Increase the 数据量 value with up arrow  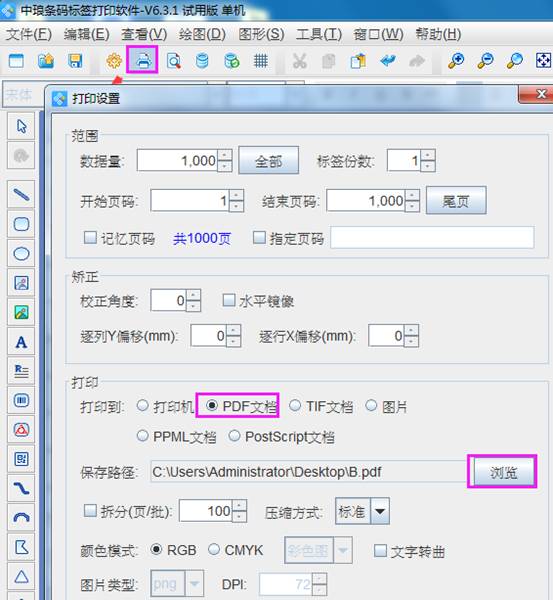(225, 155)
